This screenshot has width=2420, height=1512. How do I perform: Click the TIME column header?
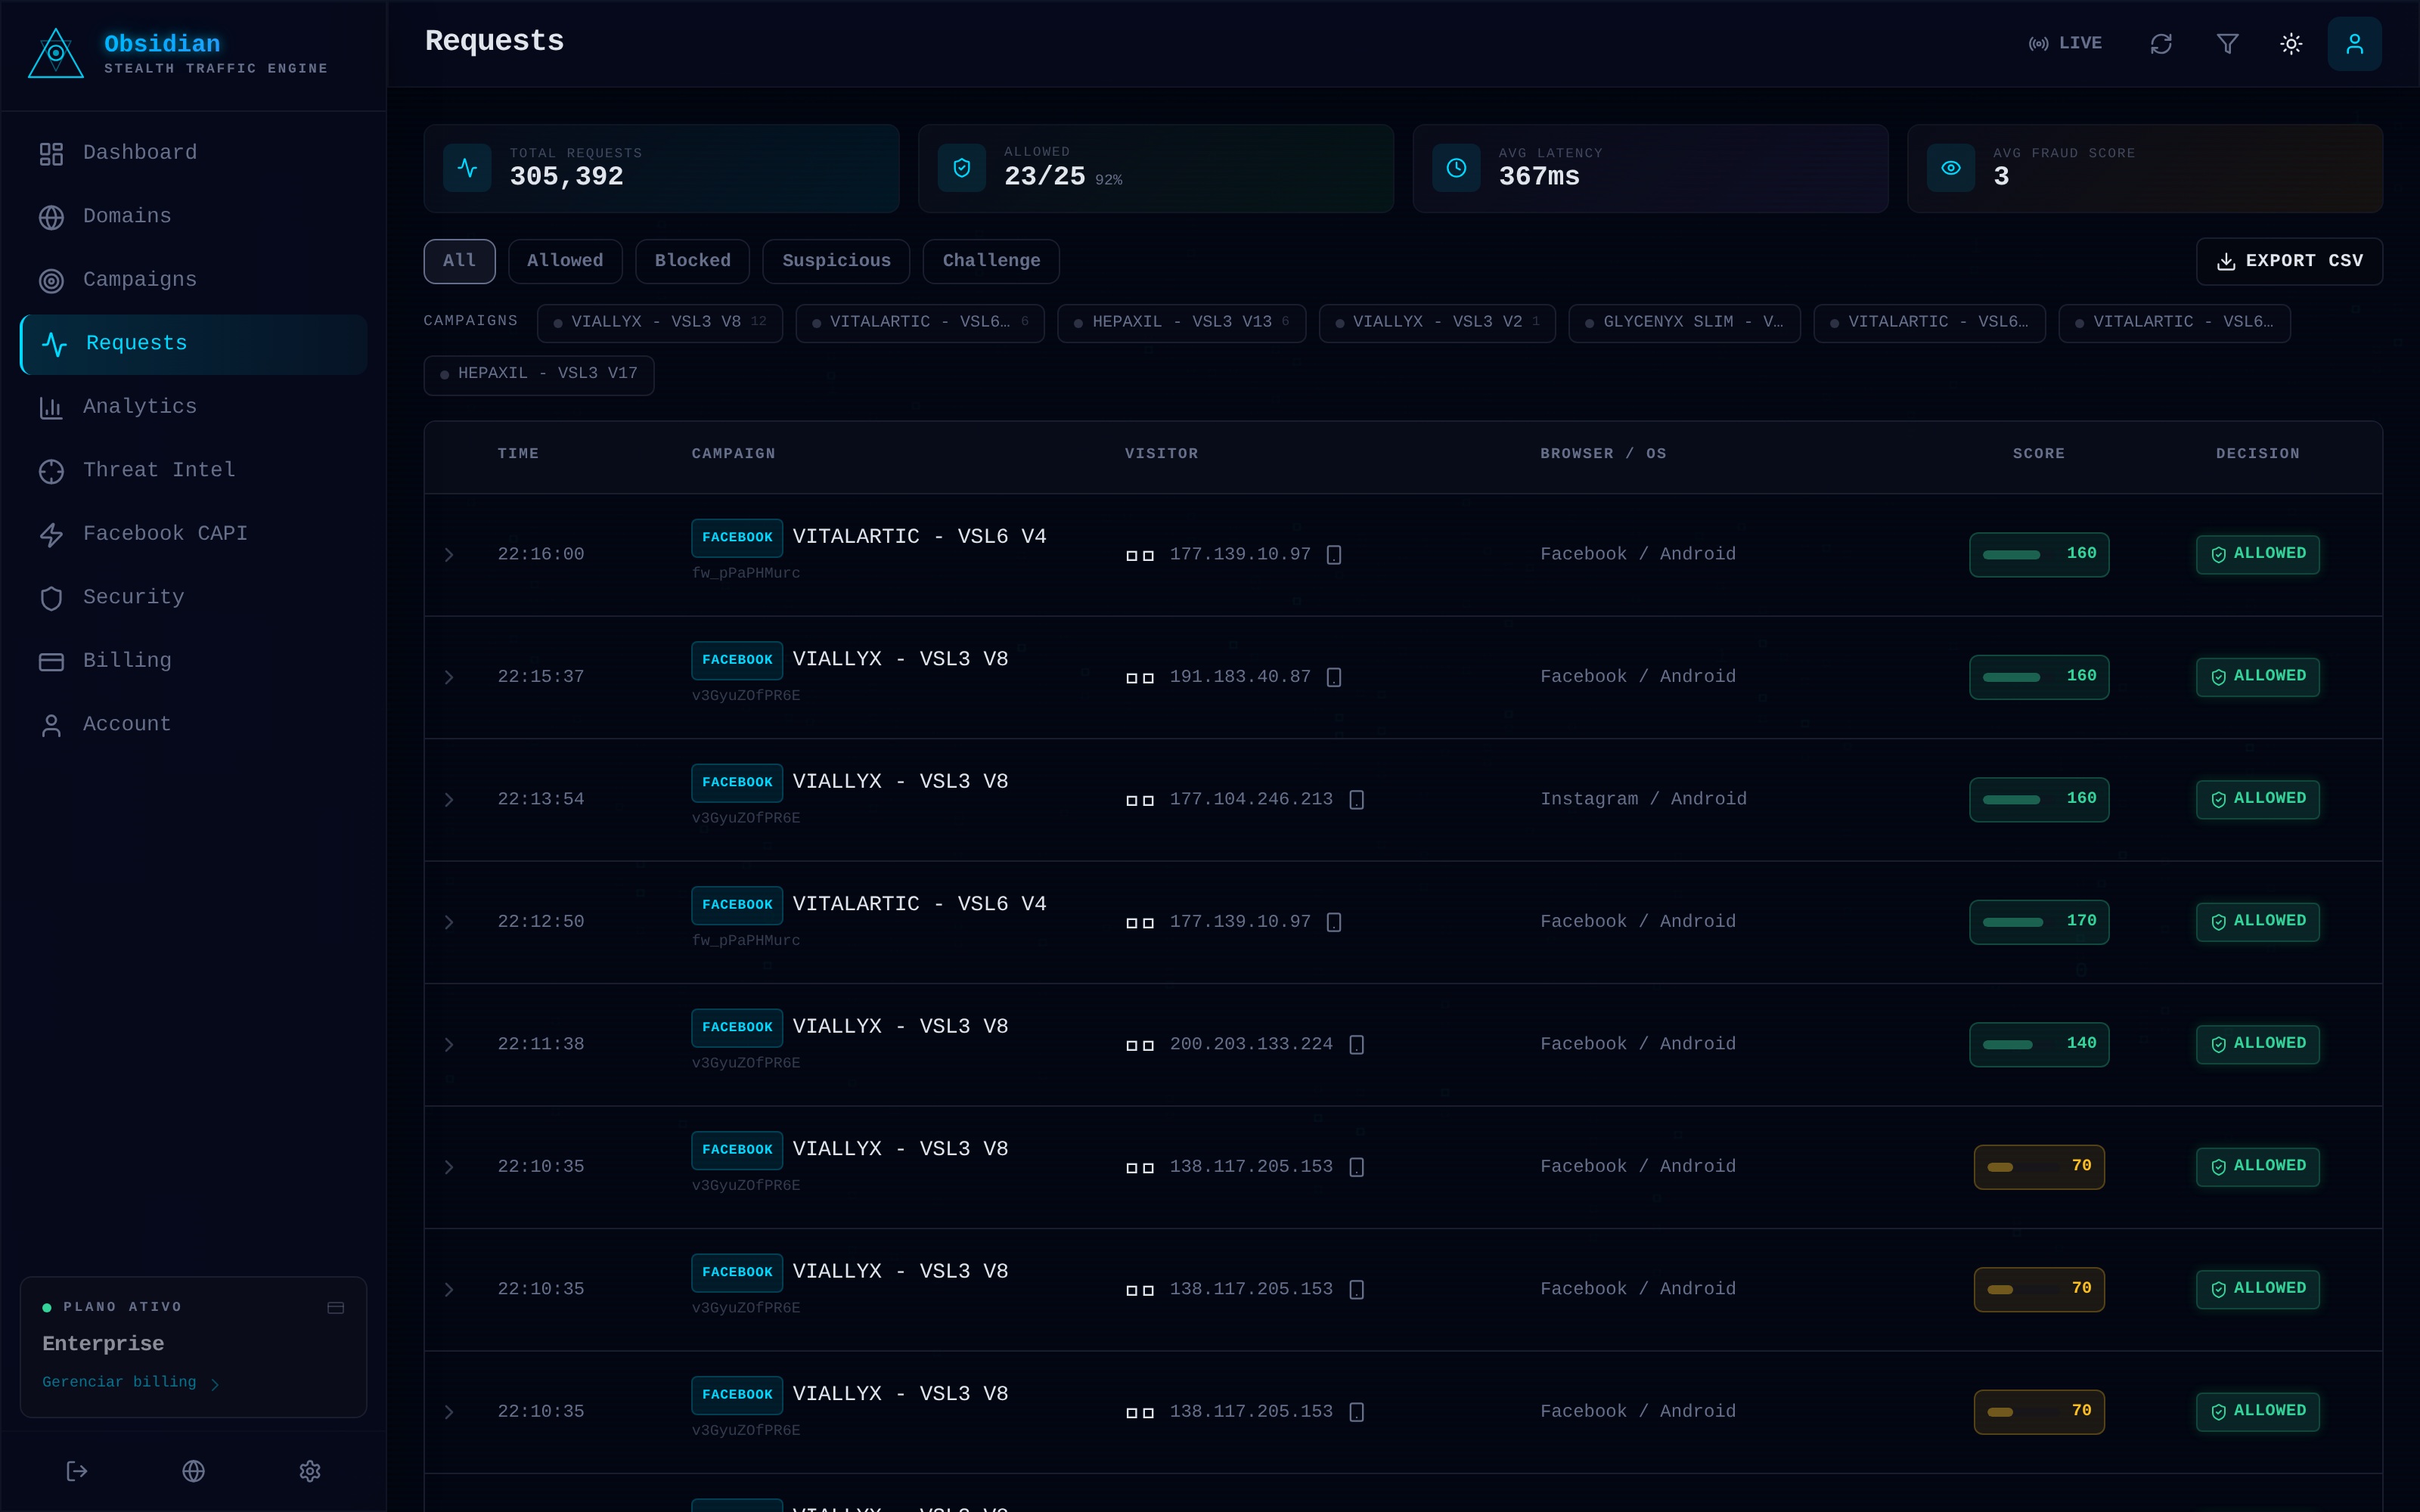(518, 454)
